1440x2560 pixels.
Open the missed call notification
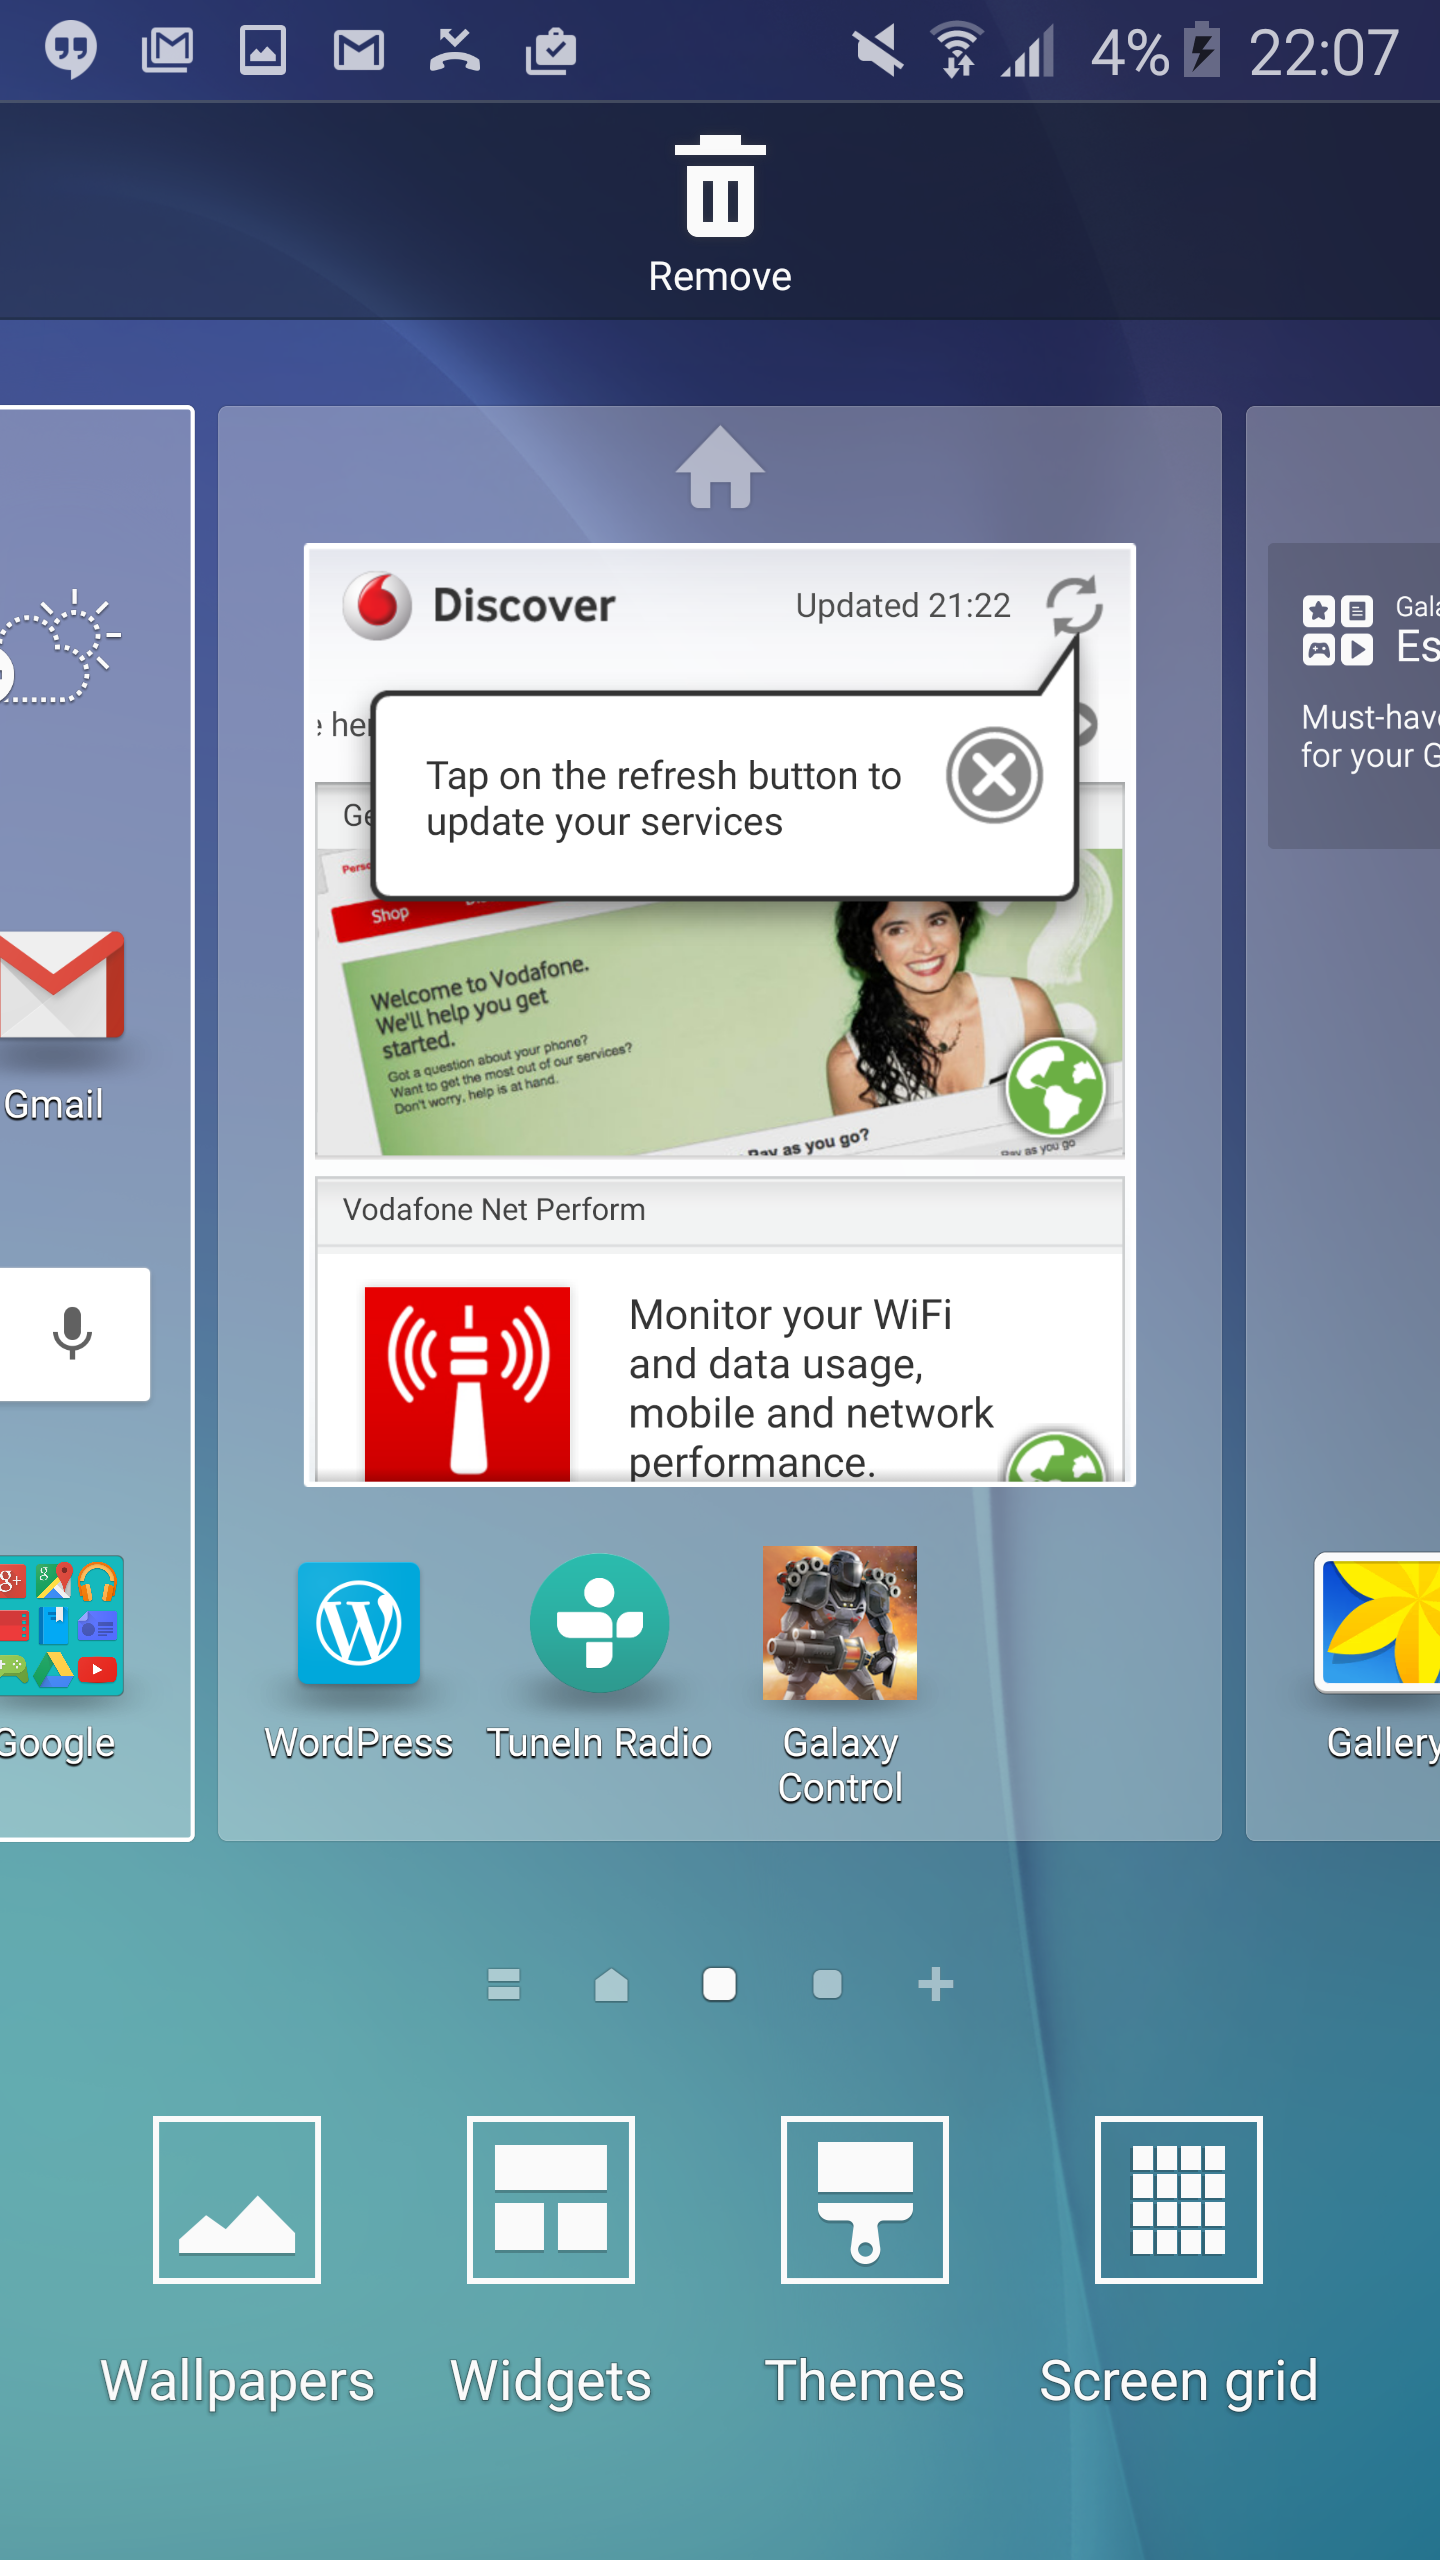click(x=455, y=50)
